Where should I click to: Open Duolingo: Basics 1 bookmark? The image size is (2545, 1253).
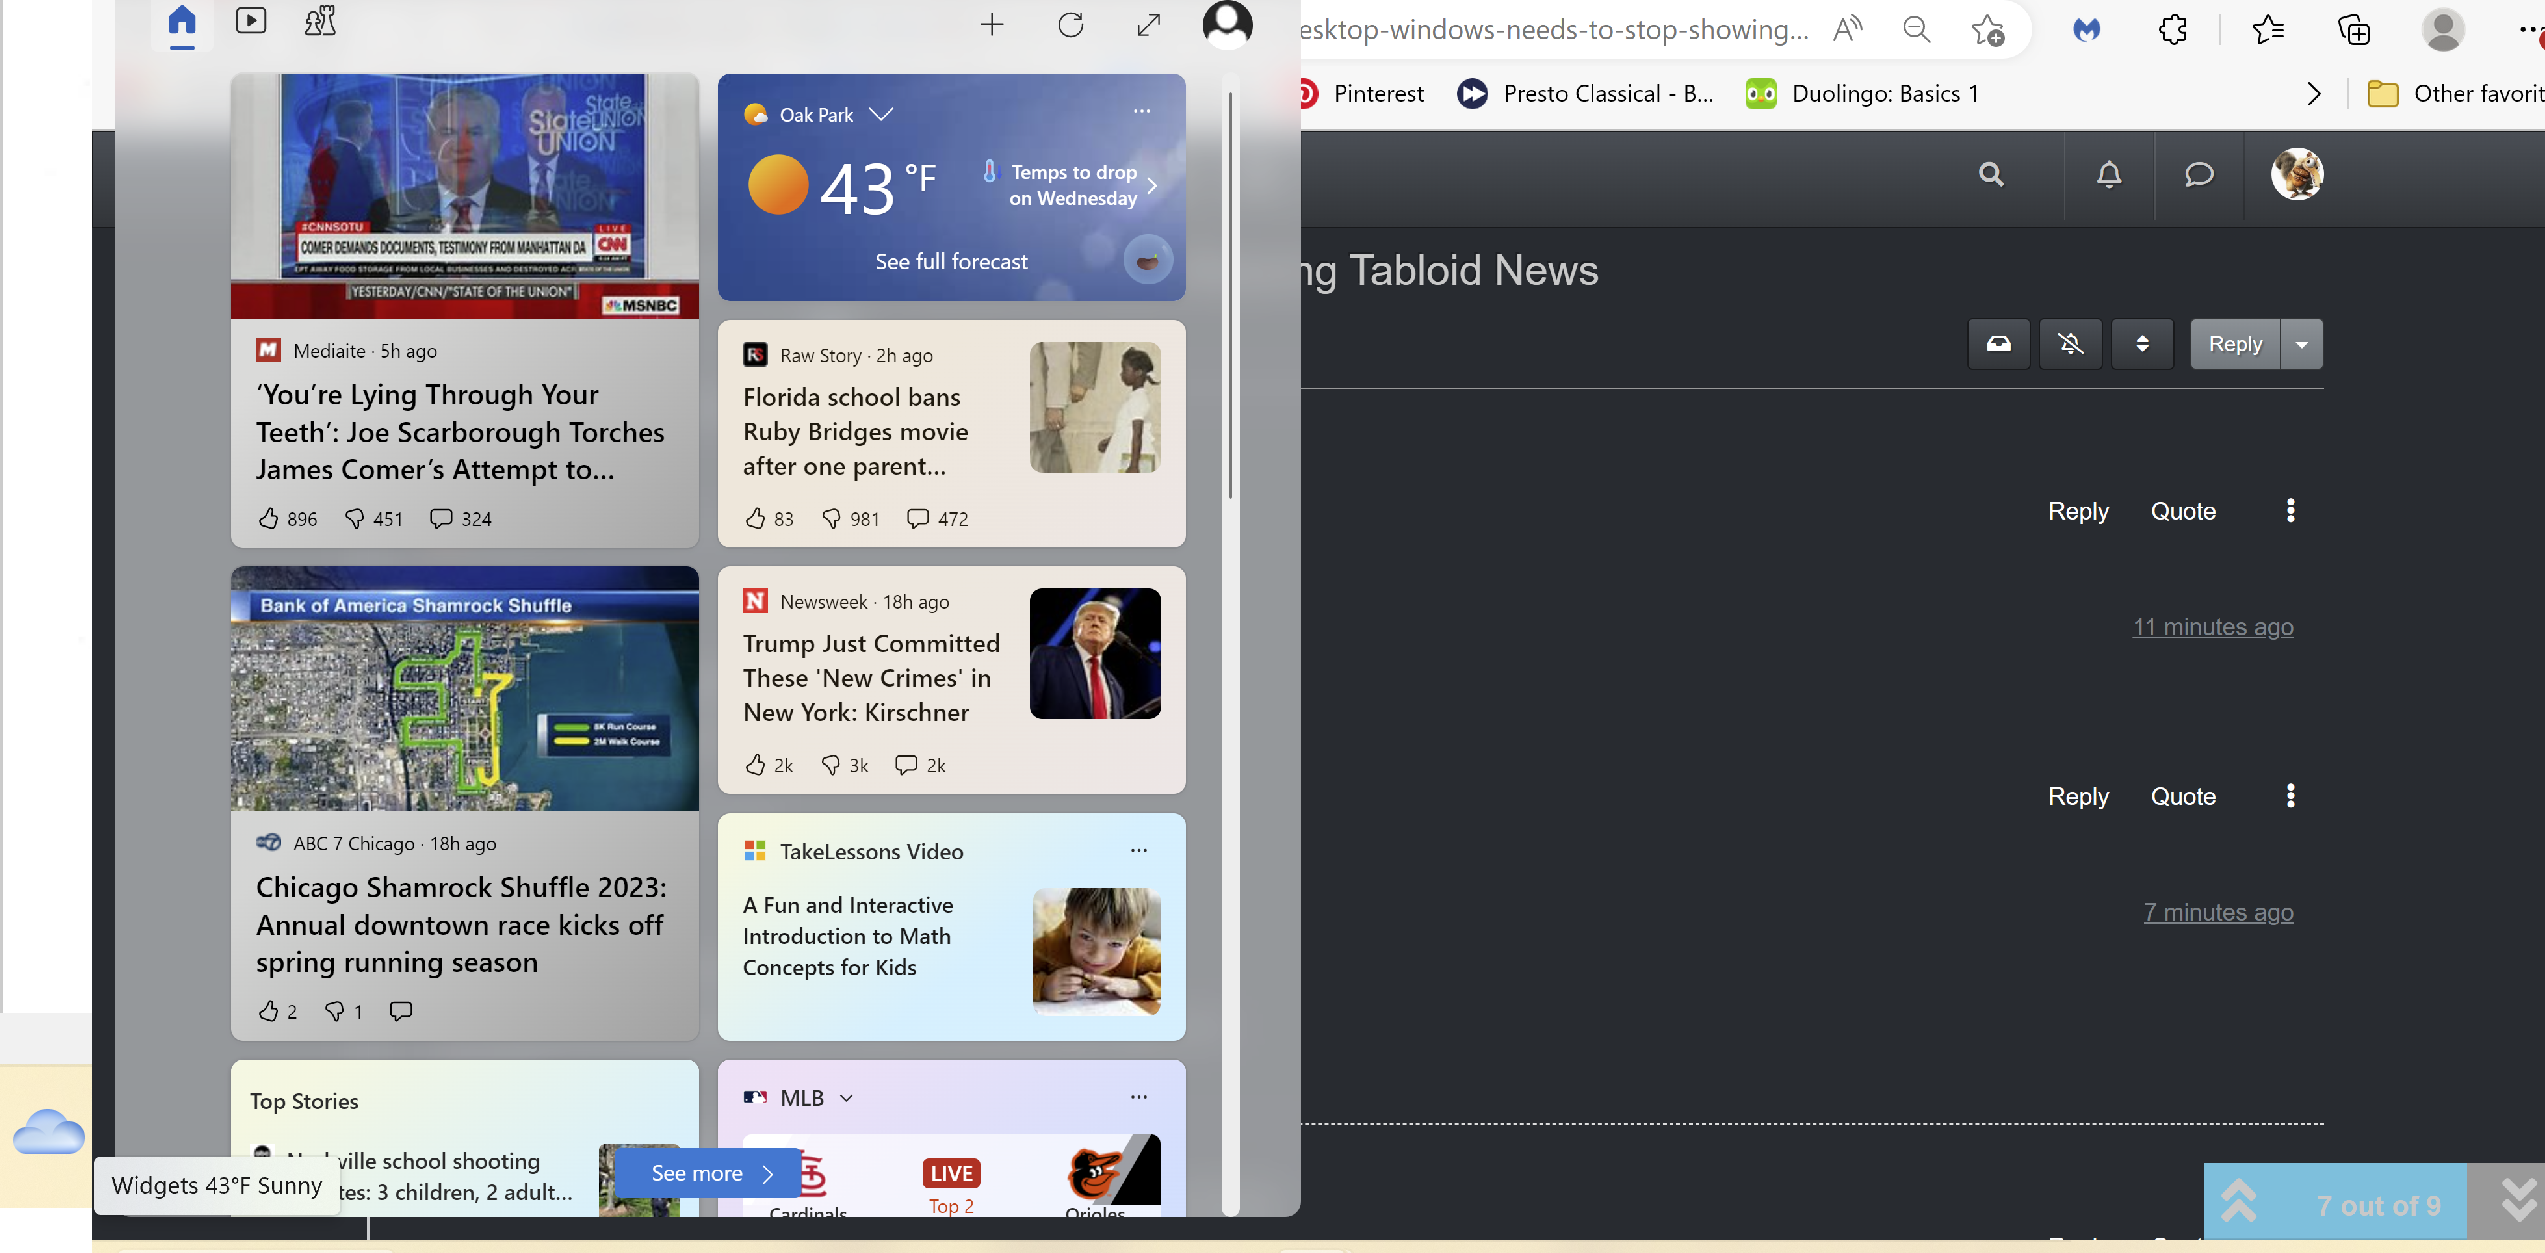click(1862, 94)
